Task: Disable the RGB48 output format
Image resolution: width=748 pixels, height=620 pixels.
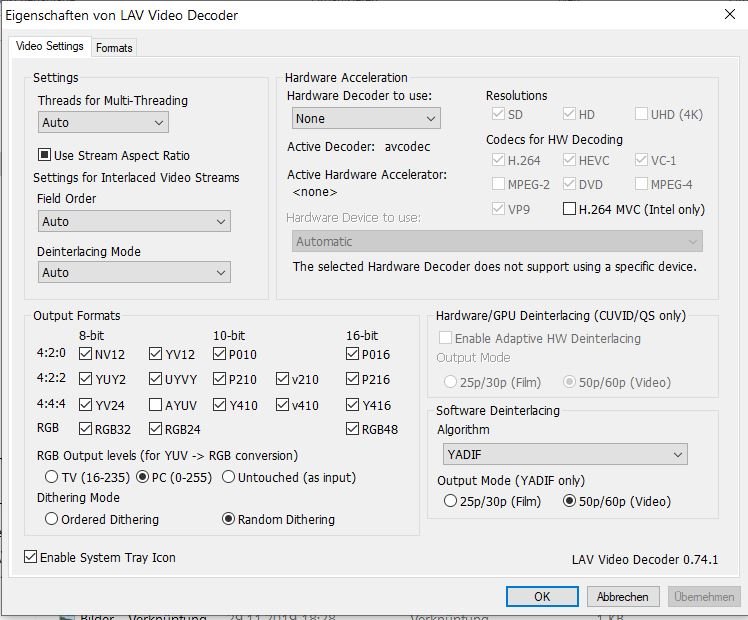Action: [x=352, y=429]
